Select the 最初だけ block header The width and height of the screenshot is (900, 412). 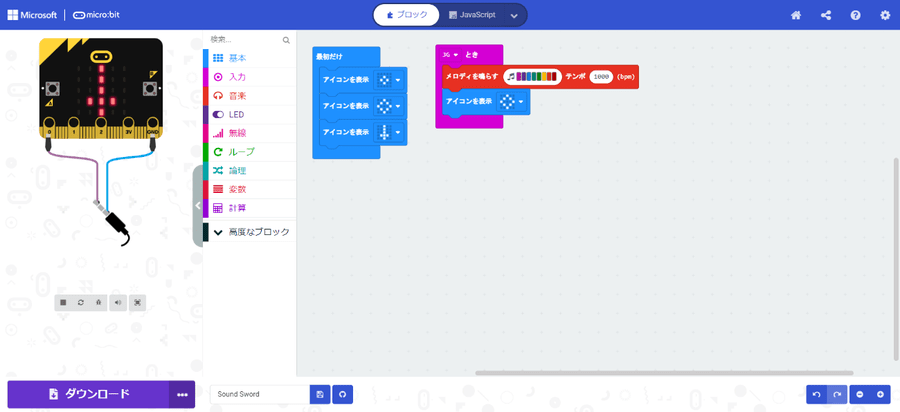(329, 56)
